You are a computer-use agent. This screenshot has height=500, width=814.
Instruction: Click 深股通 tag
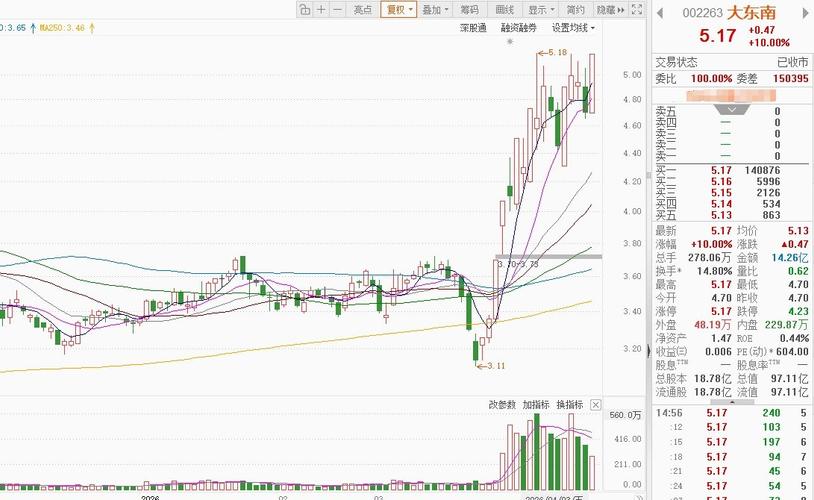[473, 28]
